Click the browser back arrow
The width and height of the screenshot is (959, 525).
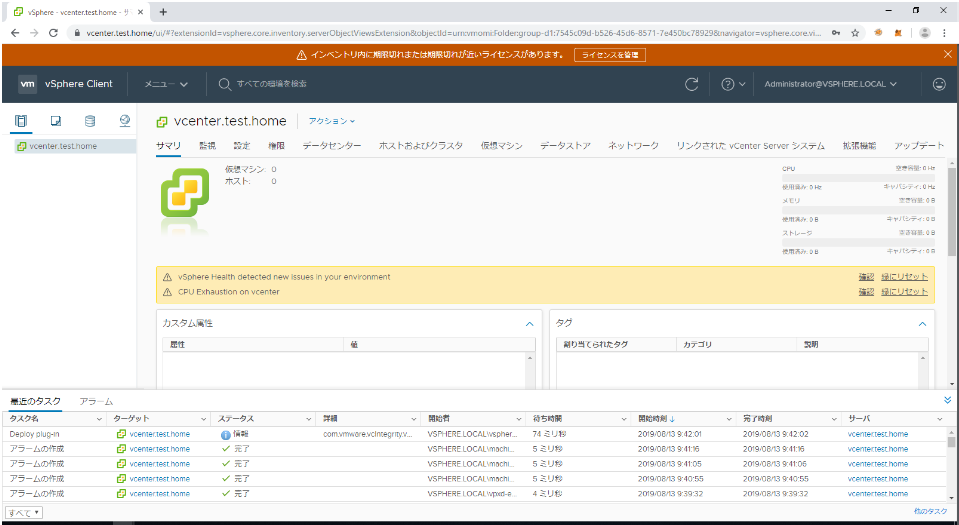tap(15, 33)
